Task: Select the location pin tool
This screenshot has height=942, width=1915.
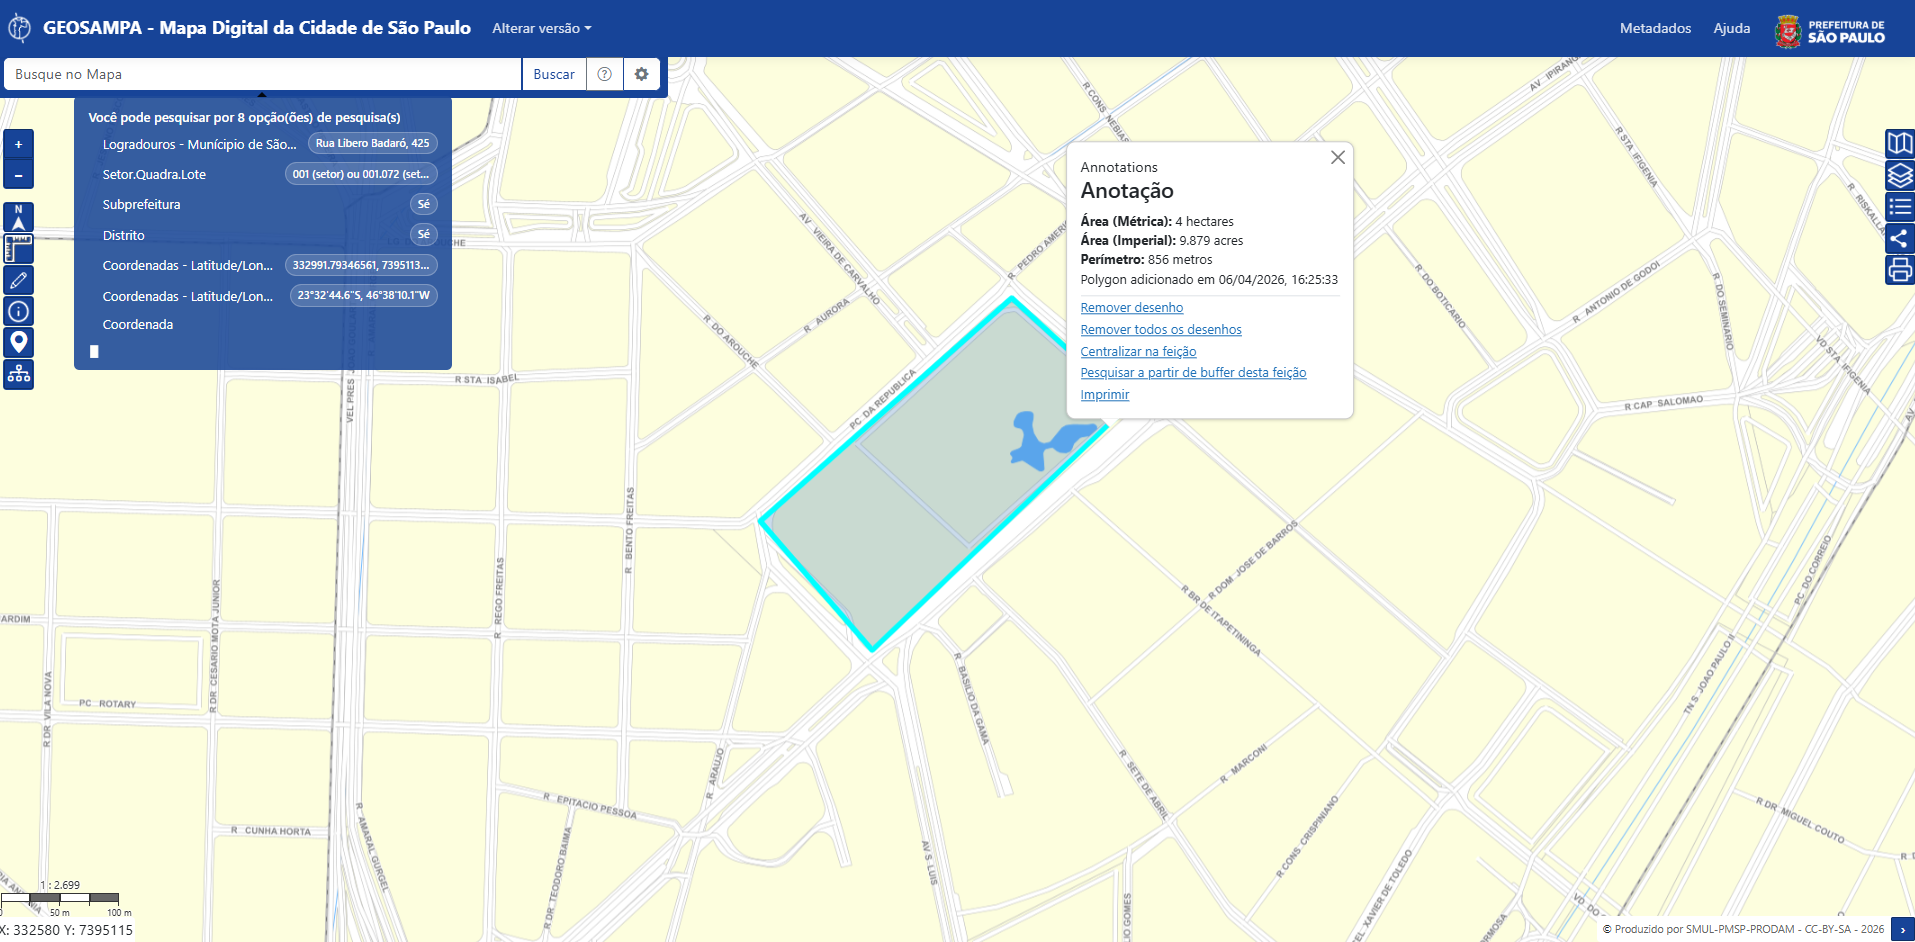Action: point(18,343)
